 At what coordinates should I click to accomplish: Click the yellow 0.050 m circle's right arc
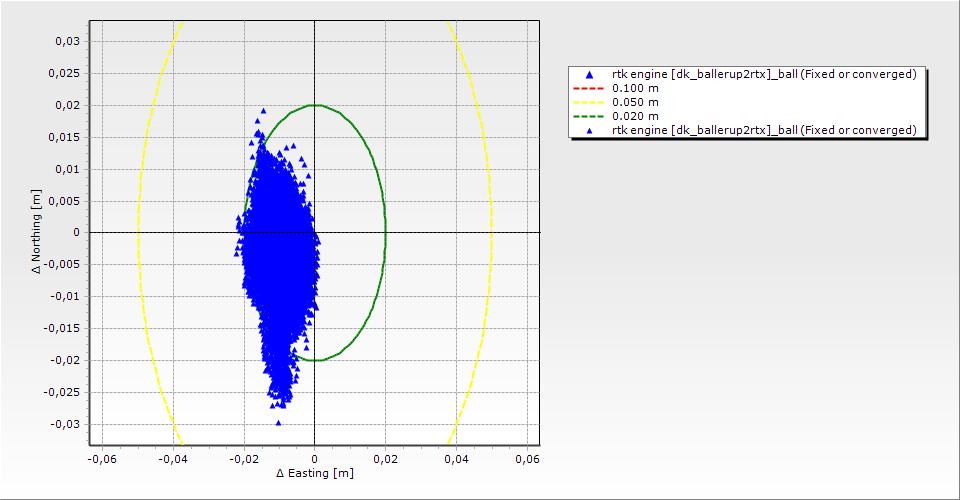coord(491,232)
